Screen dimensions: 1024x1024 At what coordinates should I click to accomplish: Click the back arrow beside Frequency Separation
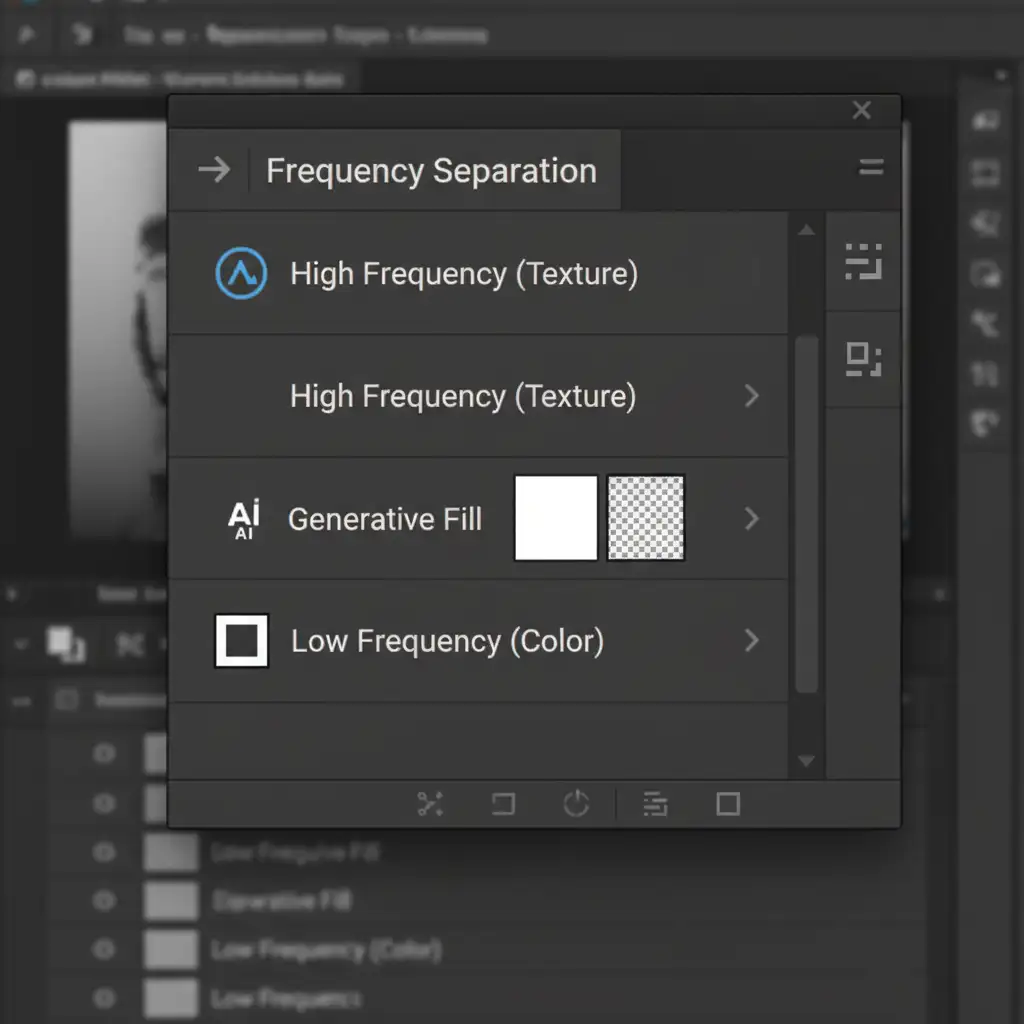[x=213, y=170]
